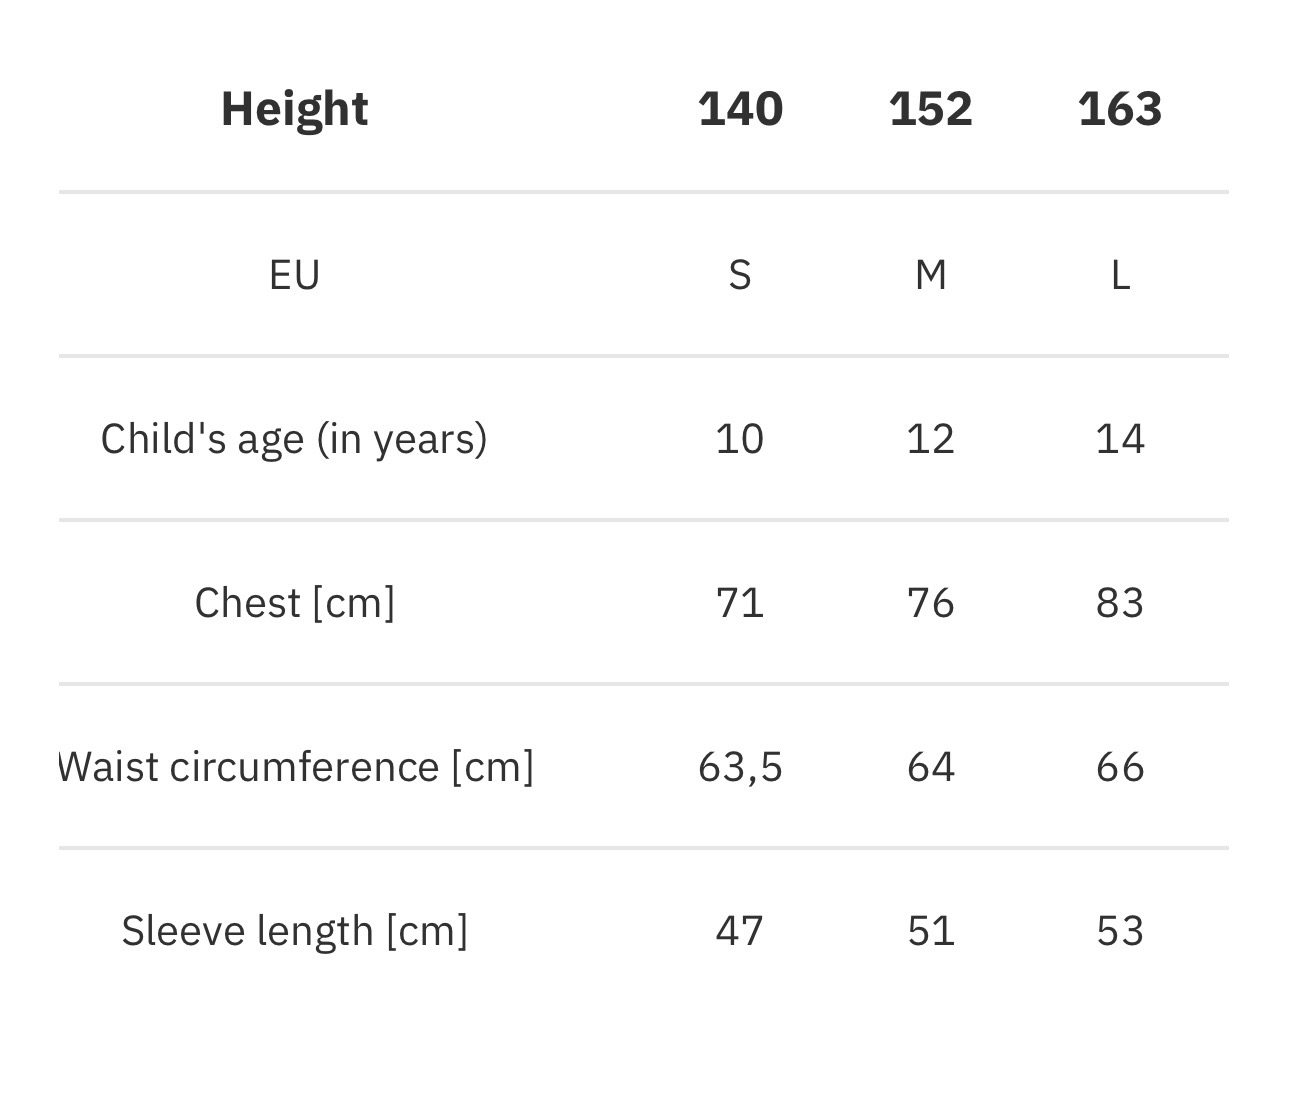Click the child's age value 14
This screenshot has height=1098, width=1289.
click(x=1120, y=439)
